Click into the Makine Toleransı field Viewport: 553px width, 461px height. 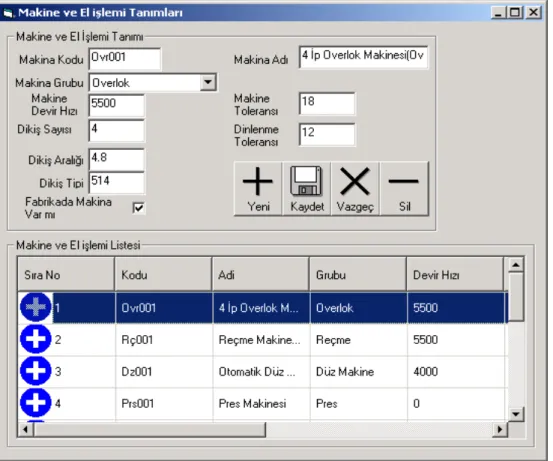click(x=327, y=104)
